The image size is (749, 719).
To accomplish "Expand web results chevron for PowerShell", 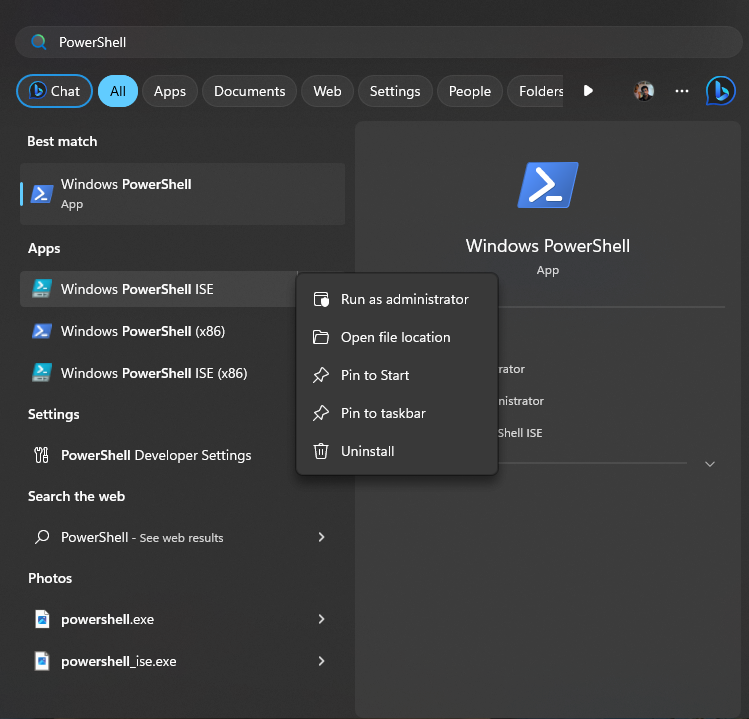I will click(321, 537).
